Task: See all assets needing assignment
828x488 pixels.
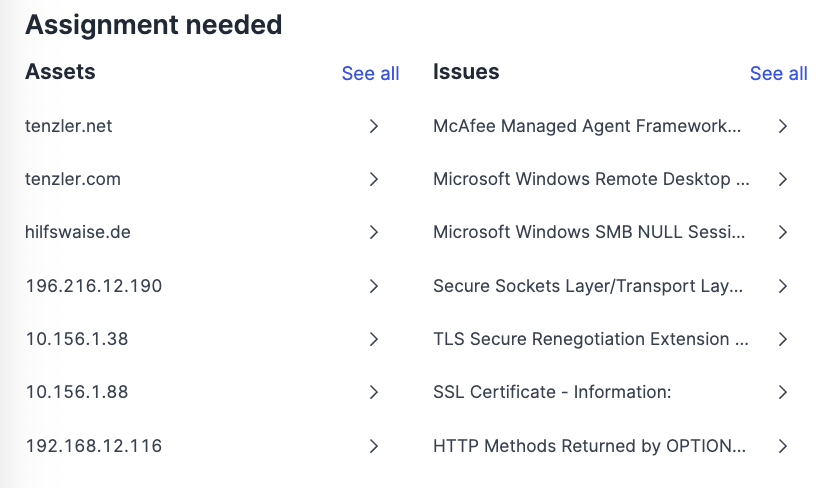Action: [x=370, y=73]
